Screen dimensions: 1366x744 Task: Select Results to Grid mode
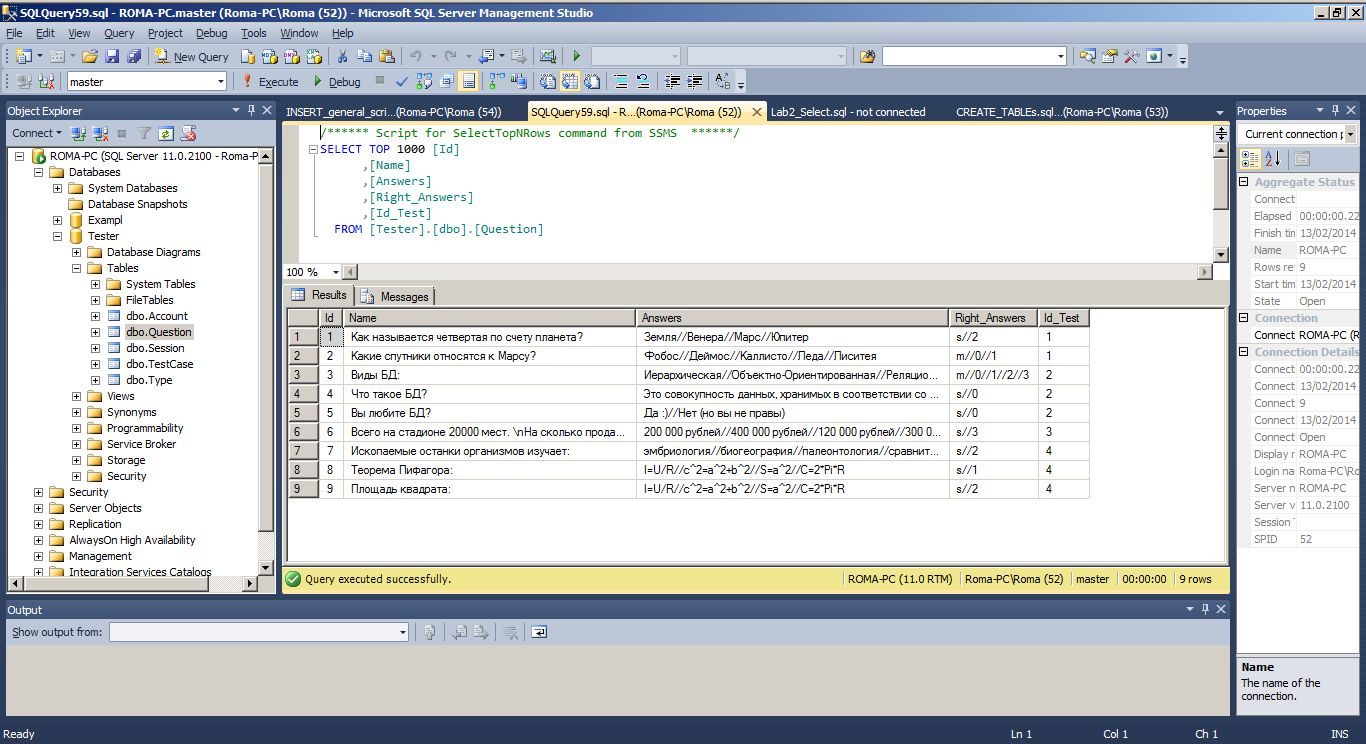coord(570,81)
